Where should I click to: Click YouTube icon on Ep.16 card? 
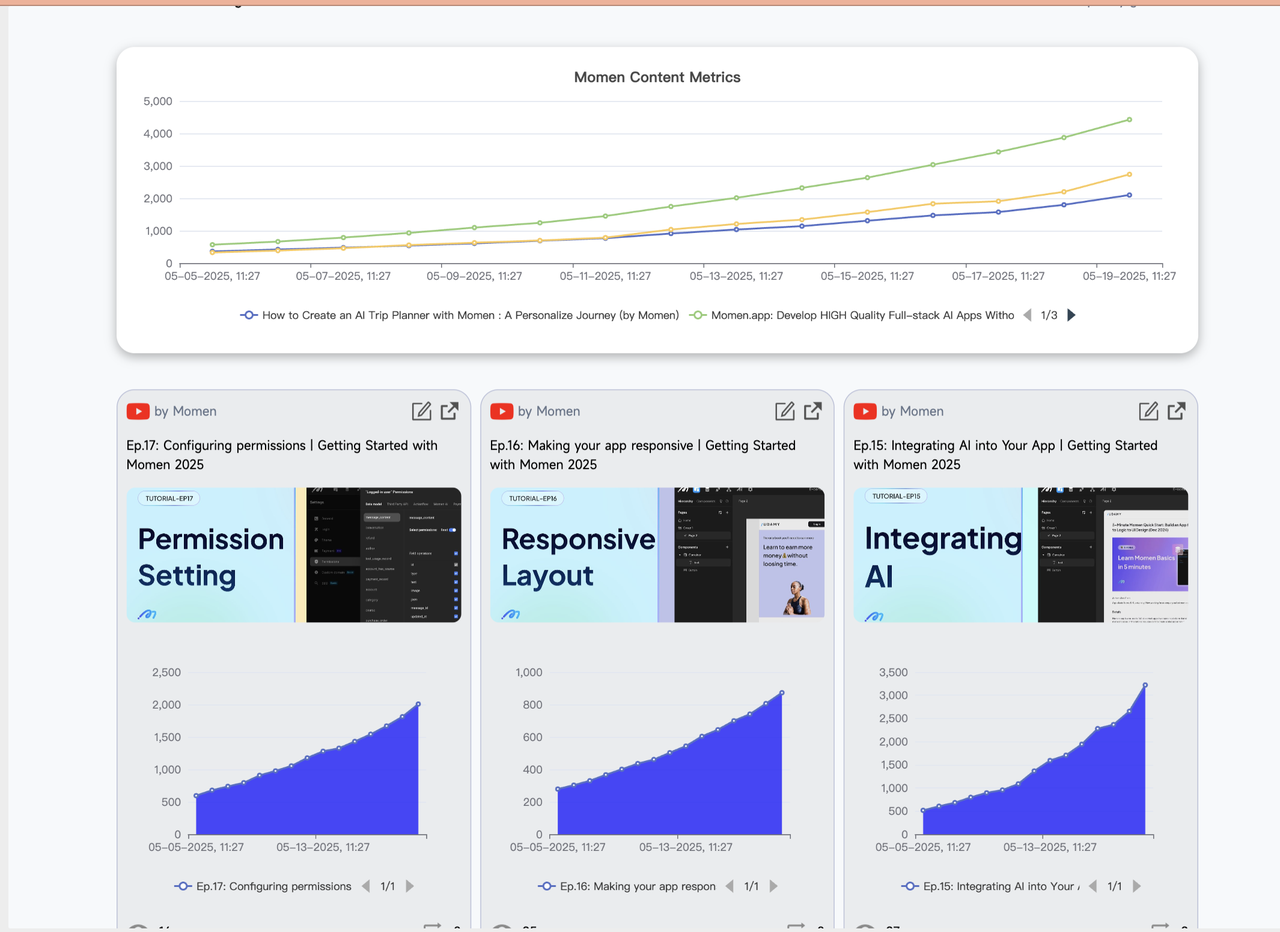[502, 411]
